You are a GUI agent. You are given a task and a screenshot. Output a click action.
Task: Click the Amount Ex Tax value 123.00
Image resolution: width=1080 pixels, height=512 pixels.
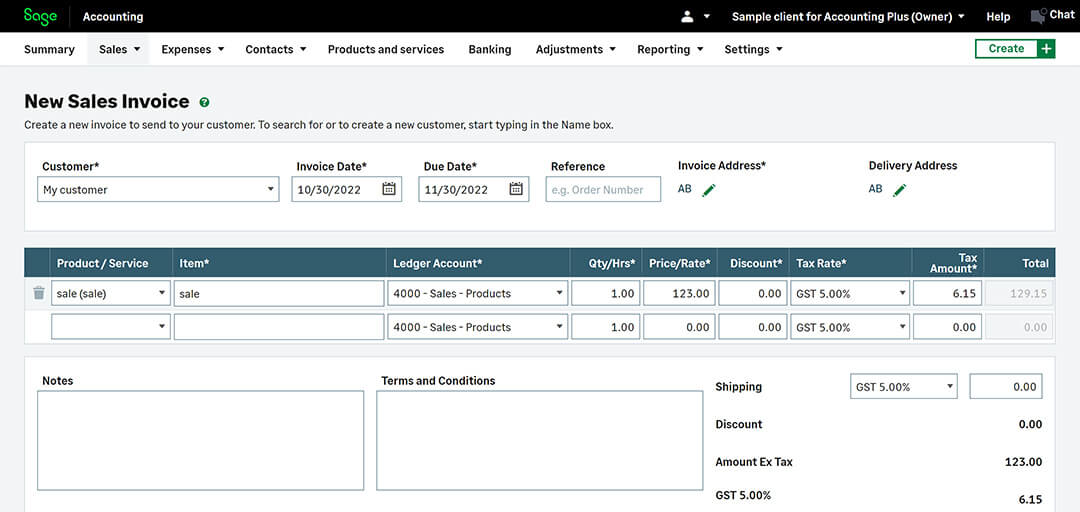(x=1024, y=462)
